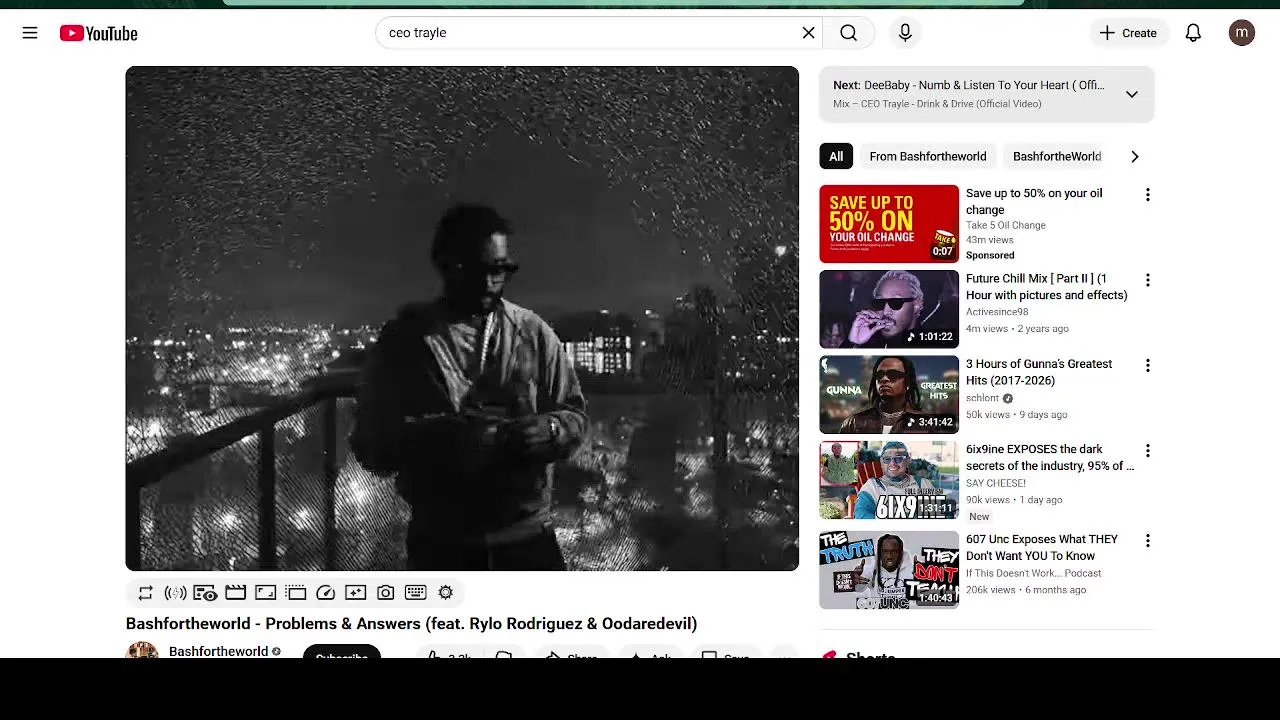Screen dimensions: 1280x720
Task: Toggle the volume boost icon below player
Action: pyautogui.click(x=175, y=593)
